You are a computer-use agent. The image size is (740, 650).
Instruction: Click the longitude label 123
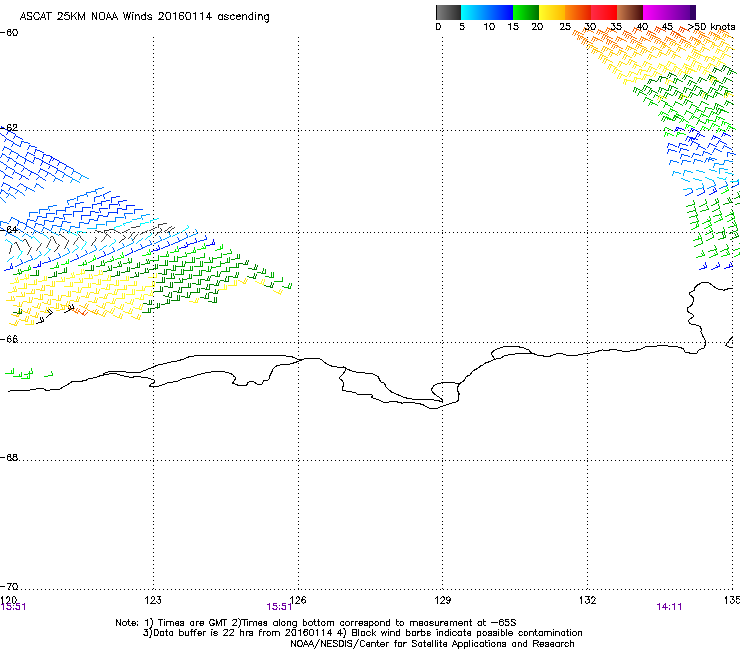click(153, 600)
